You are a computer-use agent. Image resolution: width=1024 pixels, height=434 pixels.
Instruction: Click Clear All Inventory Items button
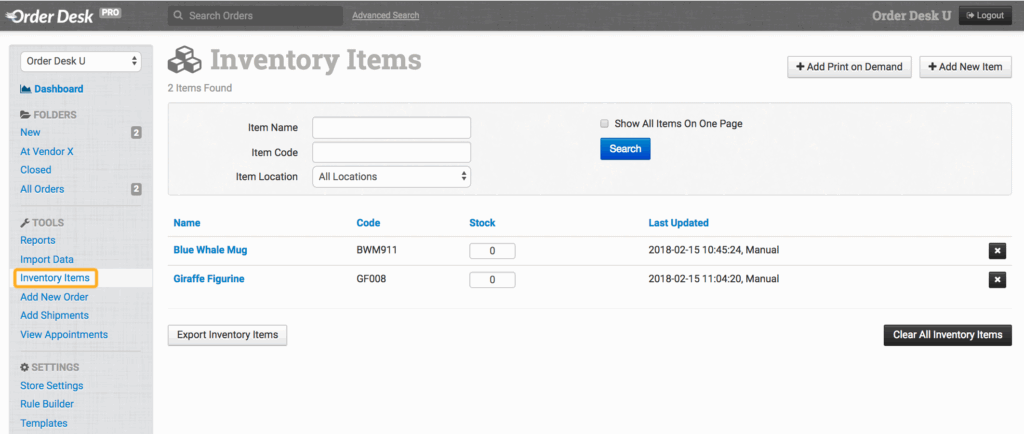pos(947,335)
